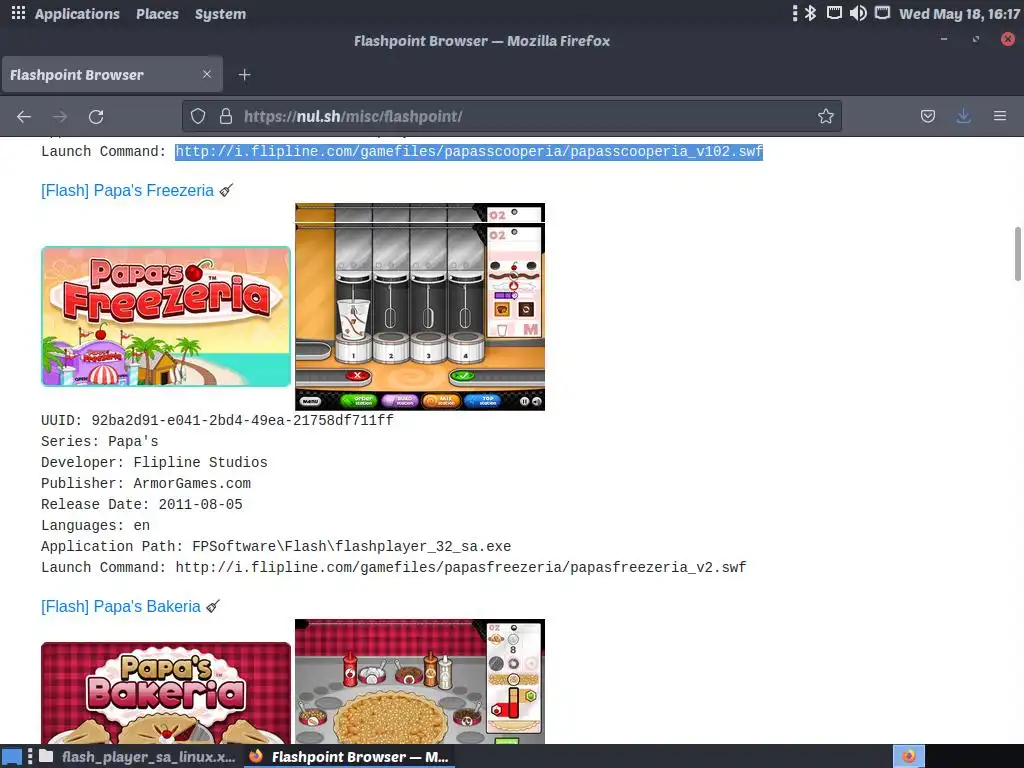The image size is (1024, 768).
Task: Save page to Pocket
Action: tap(927, 116)
